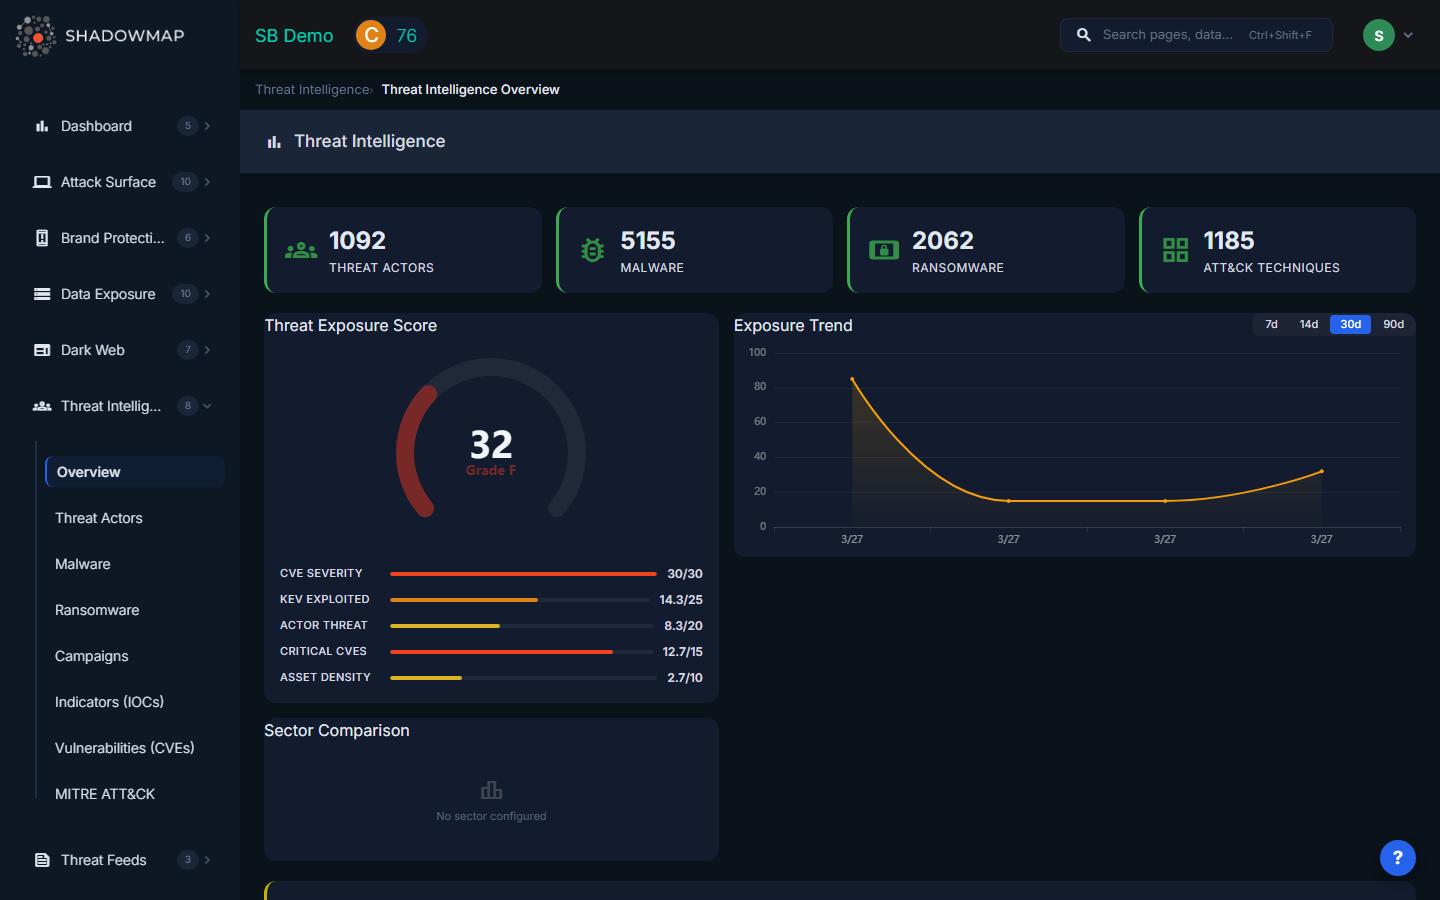Image resolution: width=1440 pixels, height=900 pixels.
Task: Open Dark Web section via its sidebar icon
Action: pos(41,350)
